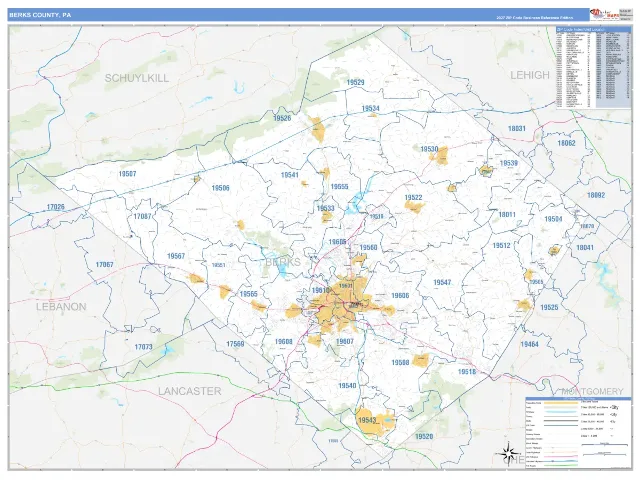Click ZIP code 17026
This screenshot has height=480, width=640.
coord(56,207)
